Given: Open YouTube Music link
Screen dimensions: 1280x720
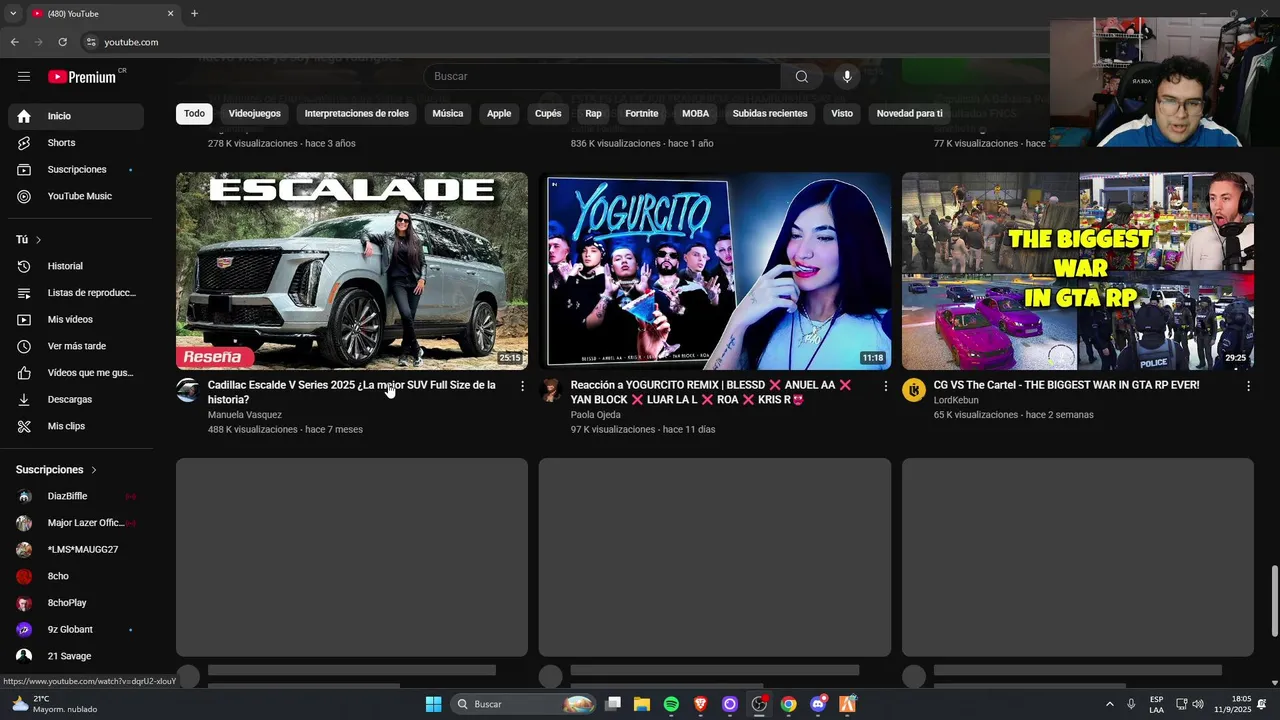Looking at the screenshot, I should tap(76, 196).
